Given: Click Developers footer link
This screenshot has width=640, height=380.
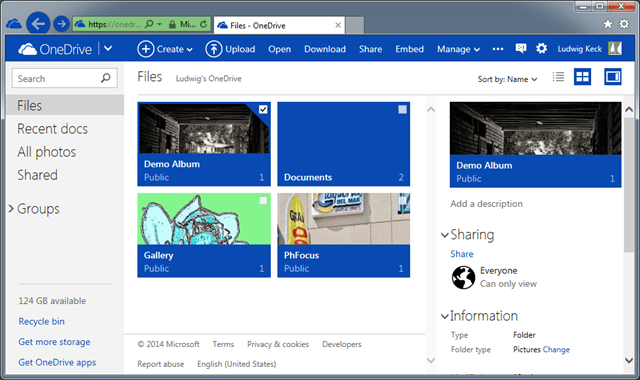Looking at the screenshot, I should (x=342, y=344).
